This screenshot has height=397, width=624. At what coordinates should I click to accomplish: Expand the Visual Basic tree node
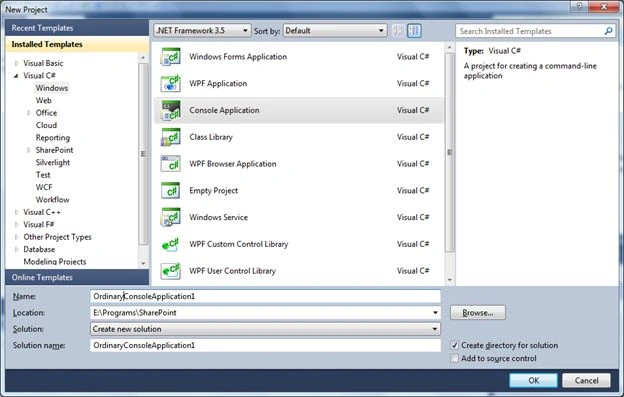(16, 63)
